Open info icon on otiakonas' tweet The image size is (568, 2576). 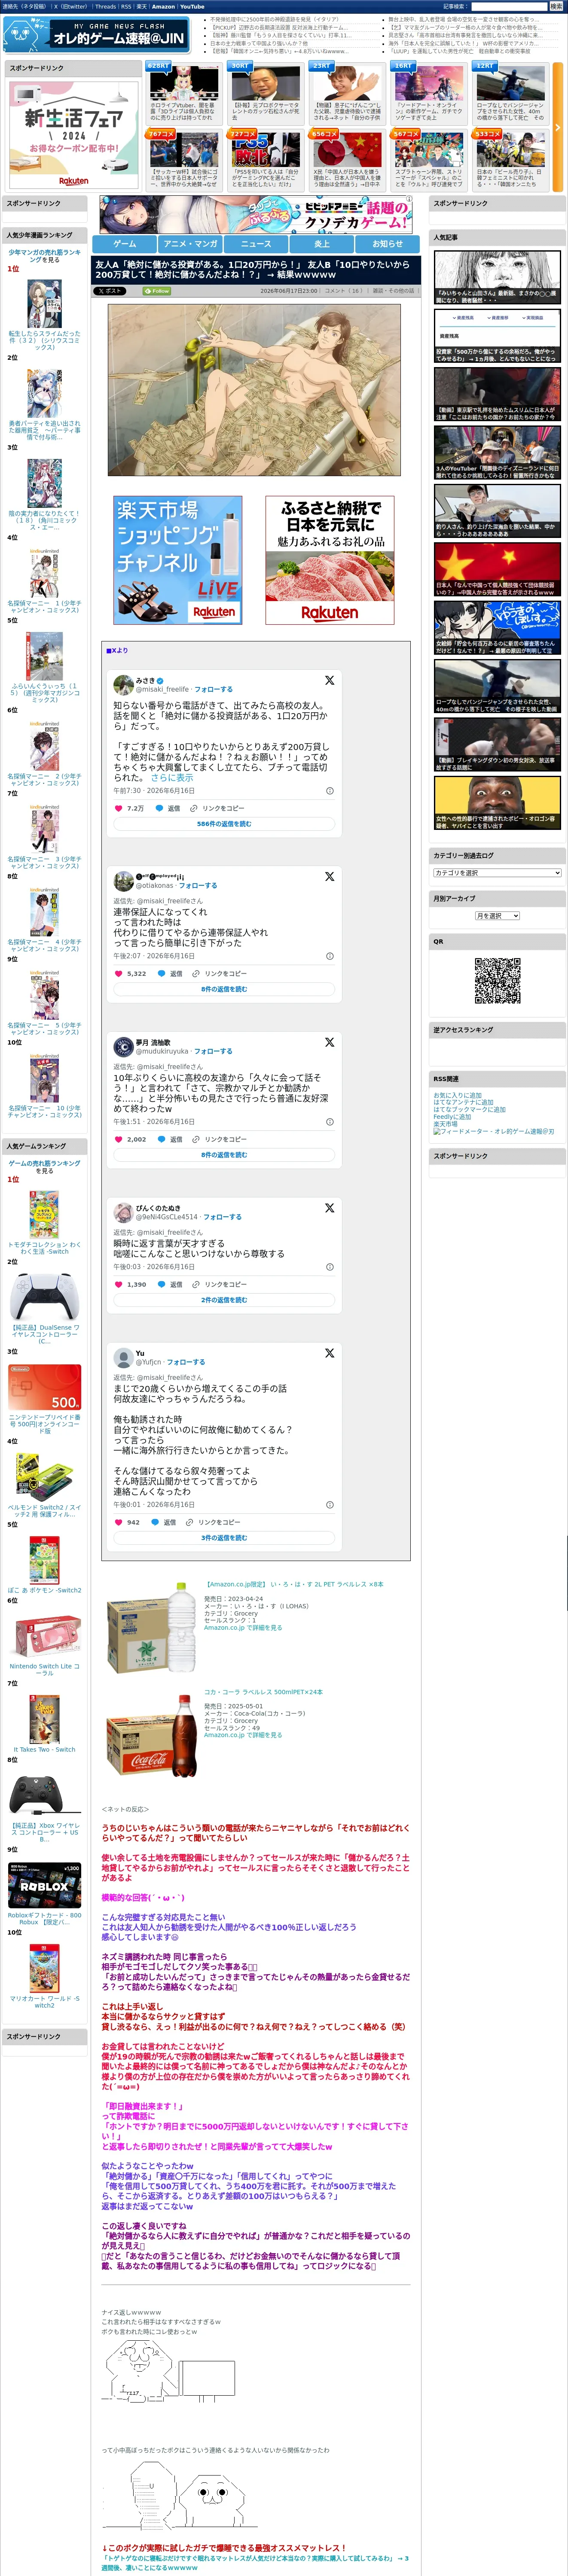point(330,956)
